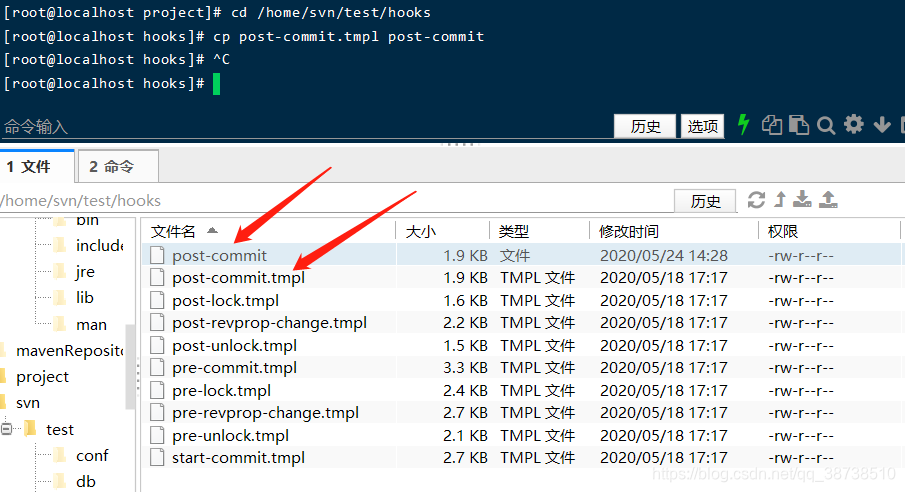905x492 pixels.
Task: Click the folder tree vertical scrollbar
Action: 130,367
